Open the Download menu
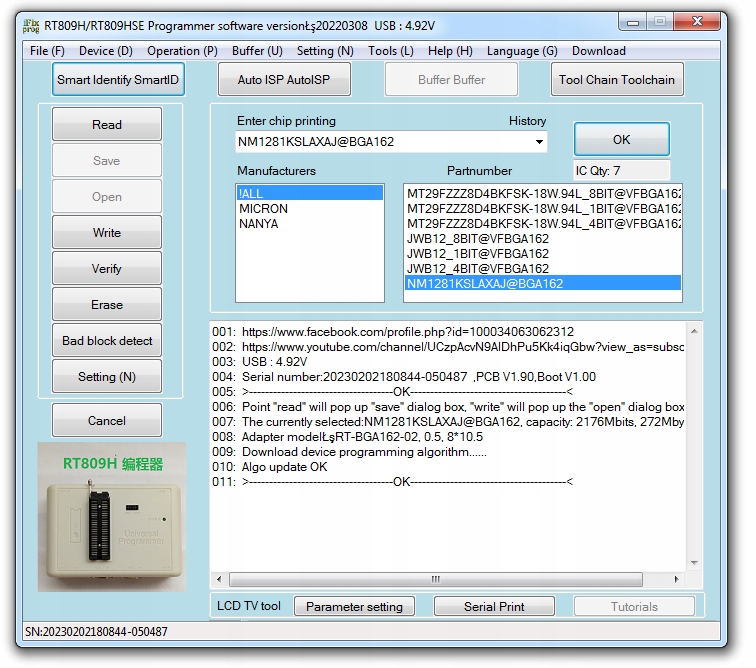The width and height of the screenshot is (756, 668). 598,51
